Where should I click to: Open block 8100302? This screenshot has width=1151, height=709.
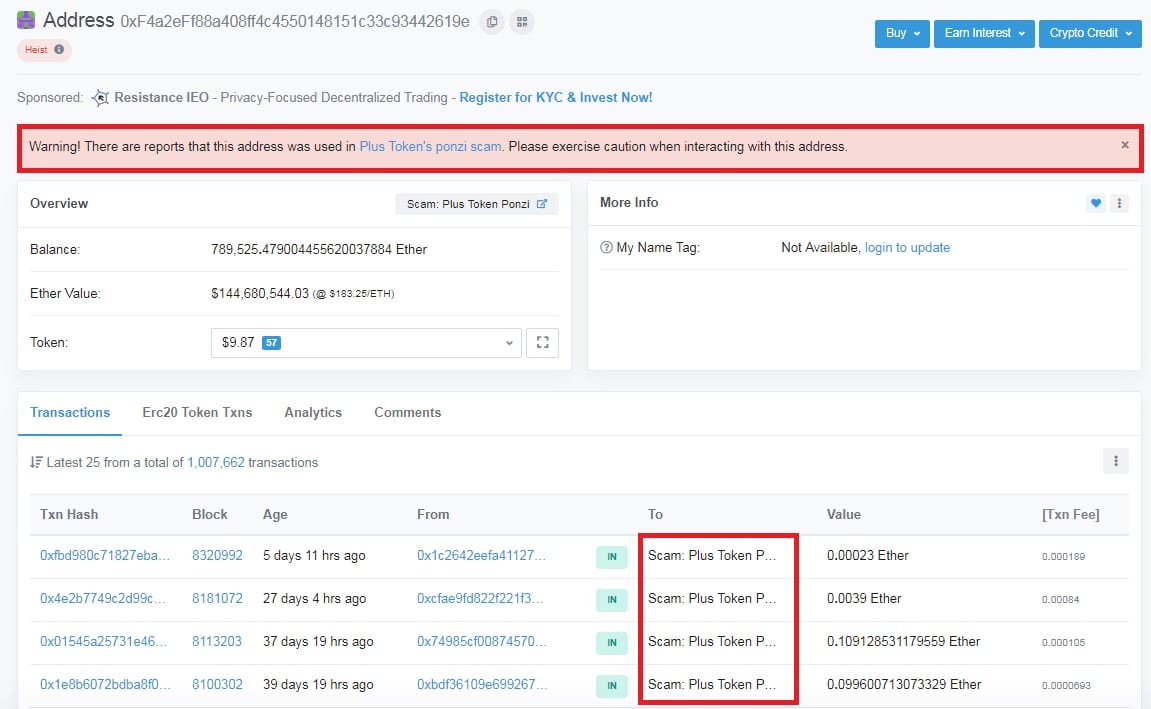[217, 684]
